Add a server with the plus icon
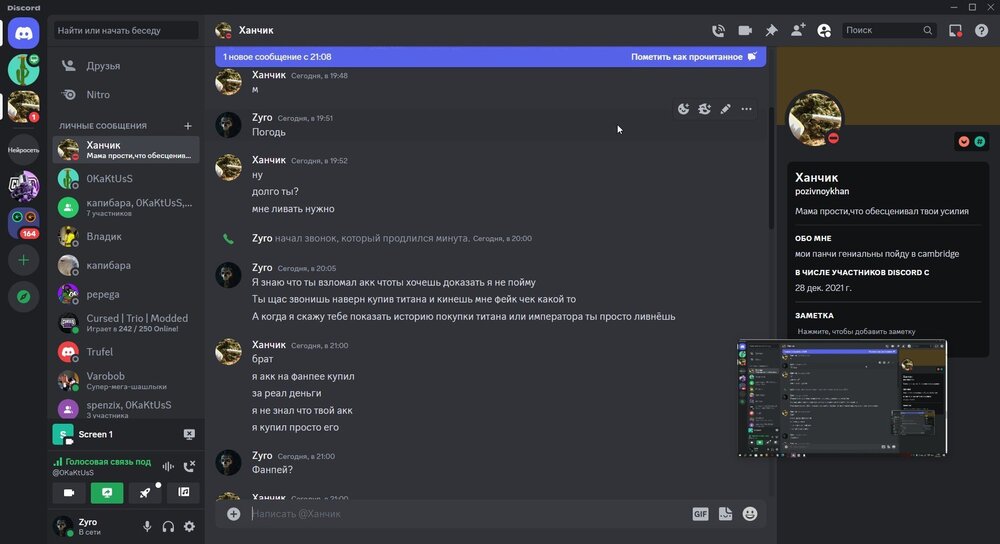1000x544 pixels. [x=24, y=260]
